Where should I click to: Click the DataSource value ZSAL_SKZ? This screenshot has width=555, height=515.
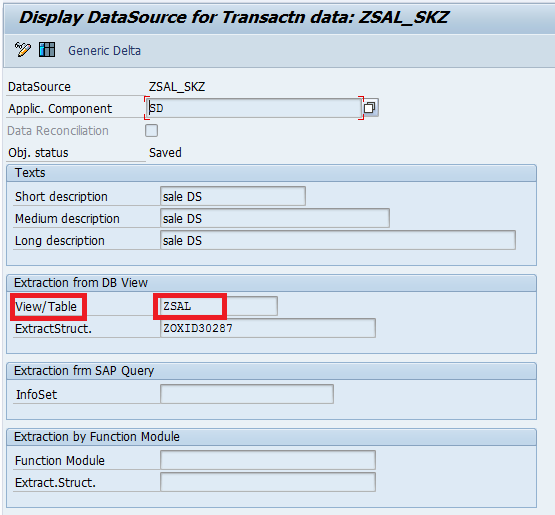(177, 87)
